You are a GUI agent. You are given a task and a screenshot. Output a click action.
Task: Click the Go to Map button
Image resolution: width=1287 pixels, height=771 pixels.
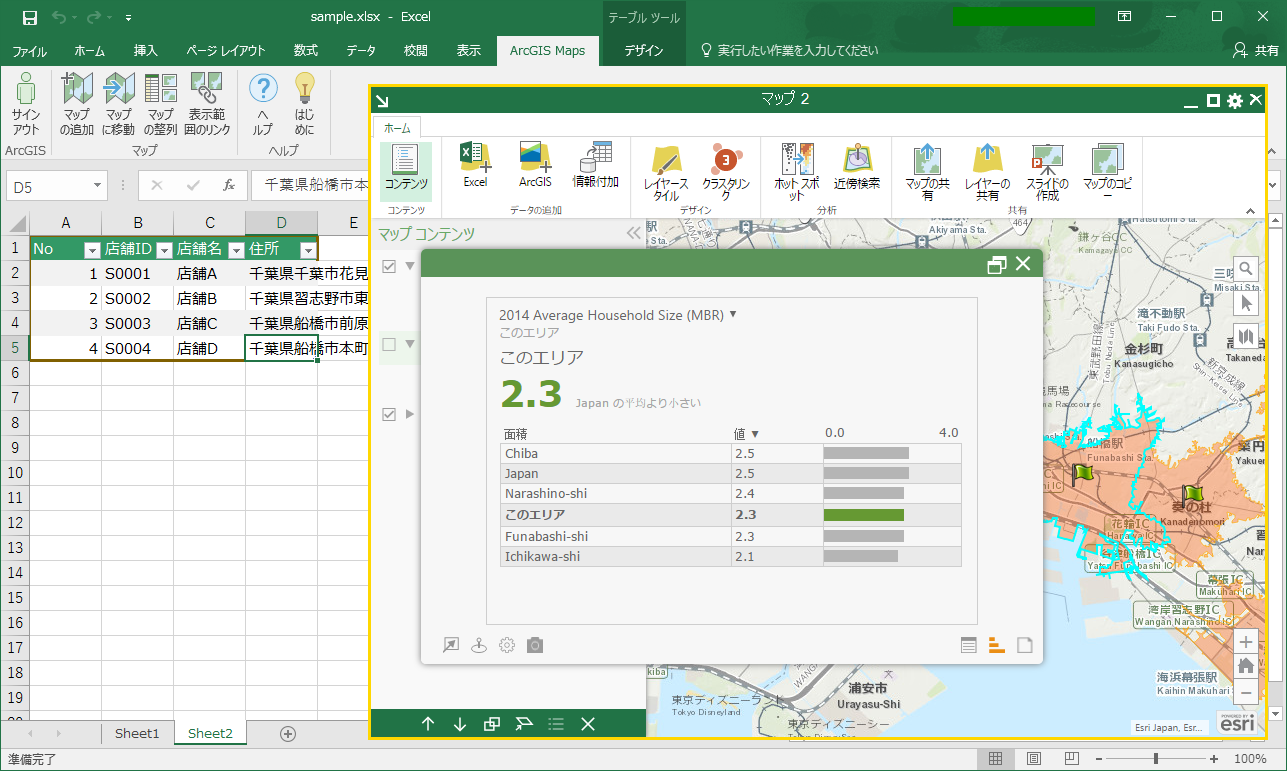(118, 104)
